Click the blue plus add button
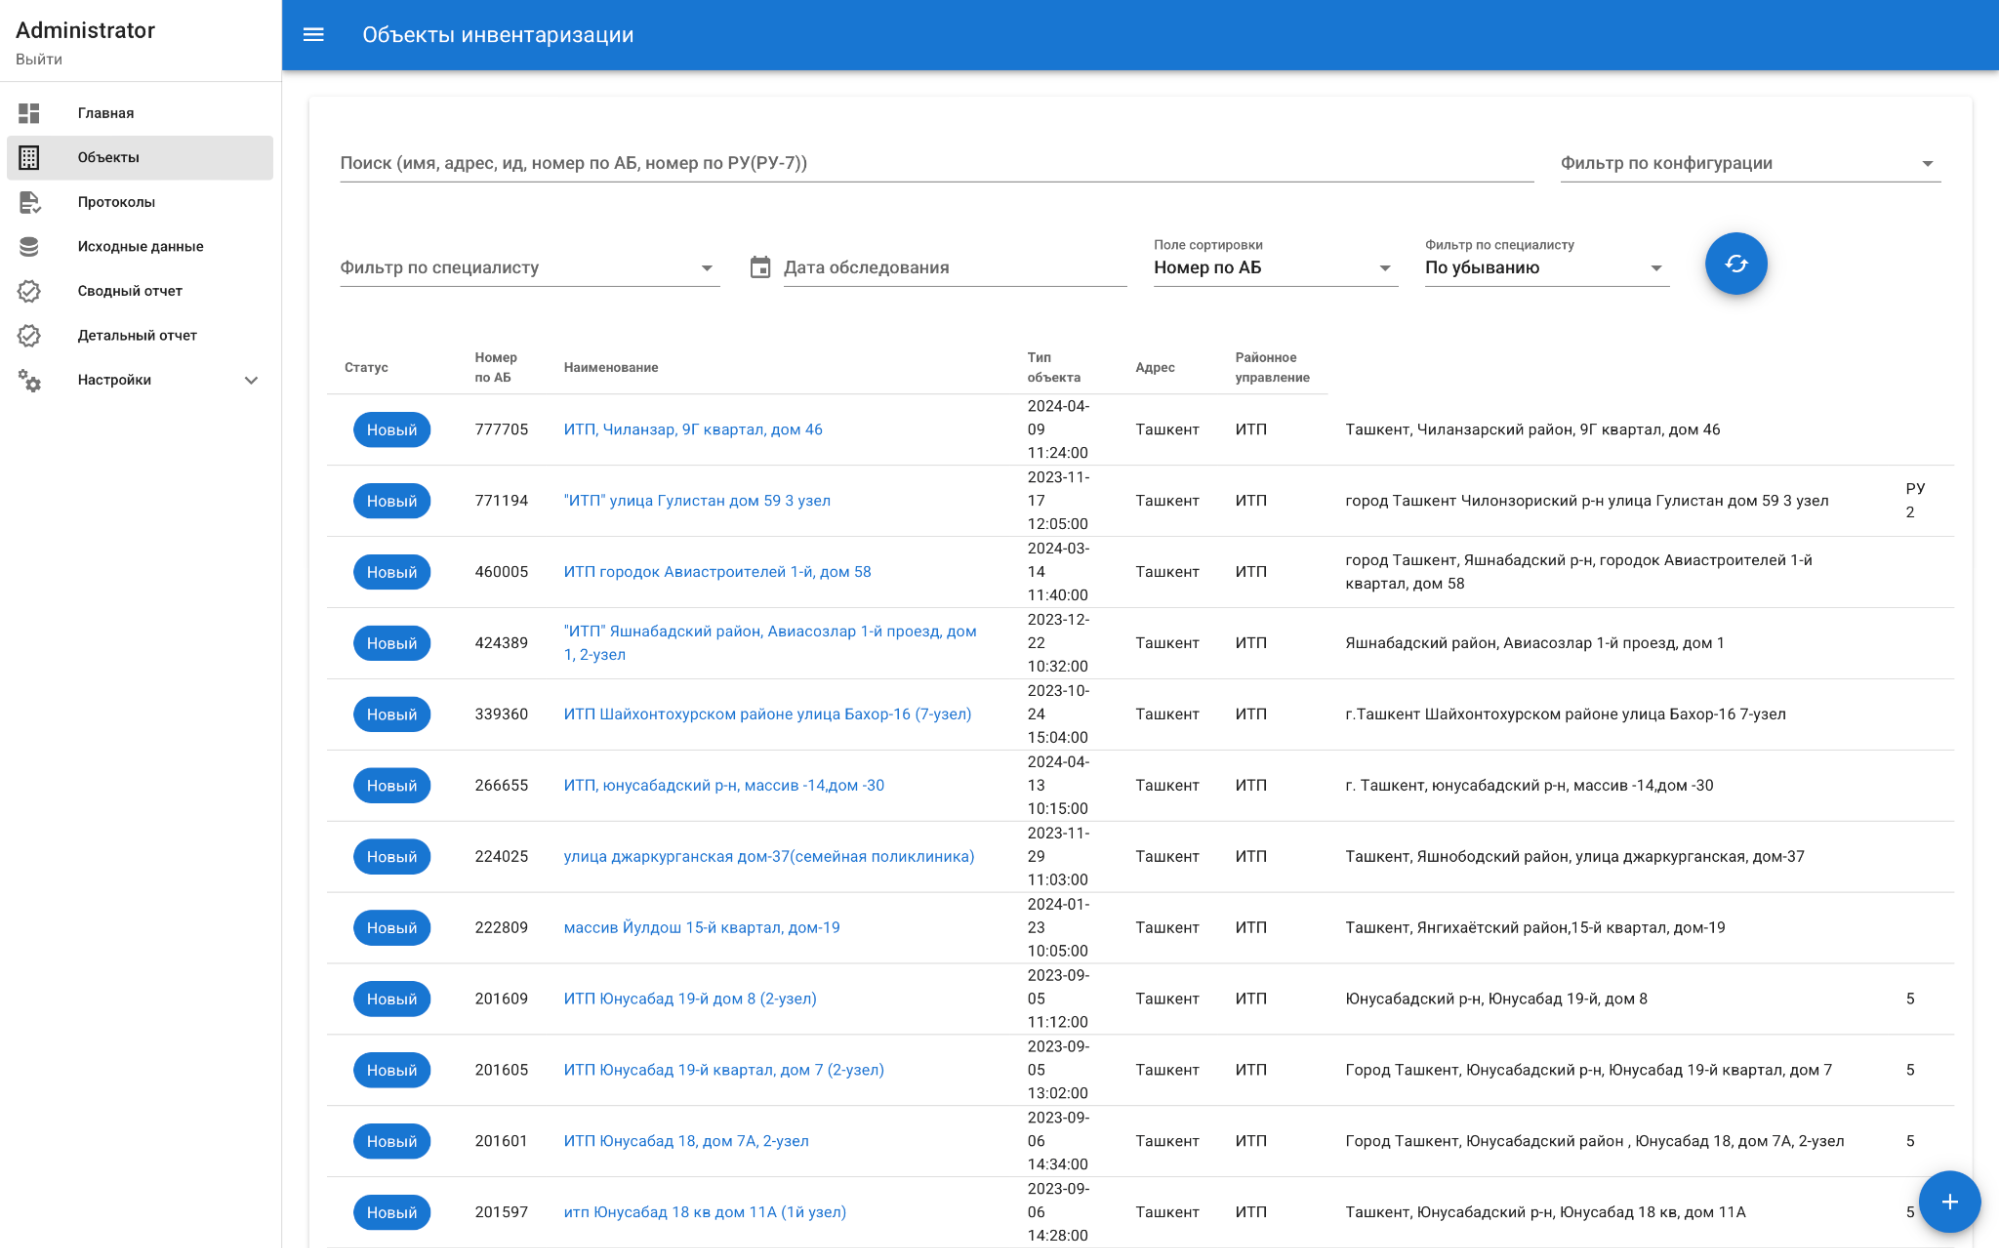 pos(1949,1201)
